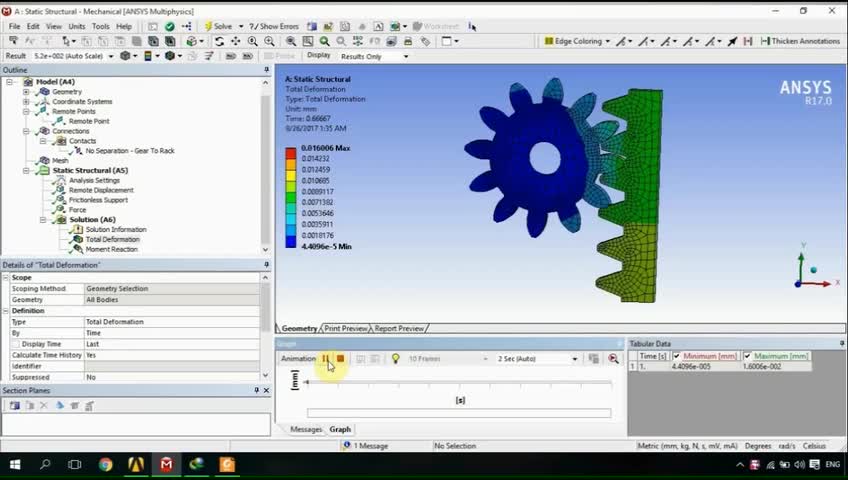This screenshot has height=480, width=848.
Task: Open the Tools menu
Action: 101,26
